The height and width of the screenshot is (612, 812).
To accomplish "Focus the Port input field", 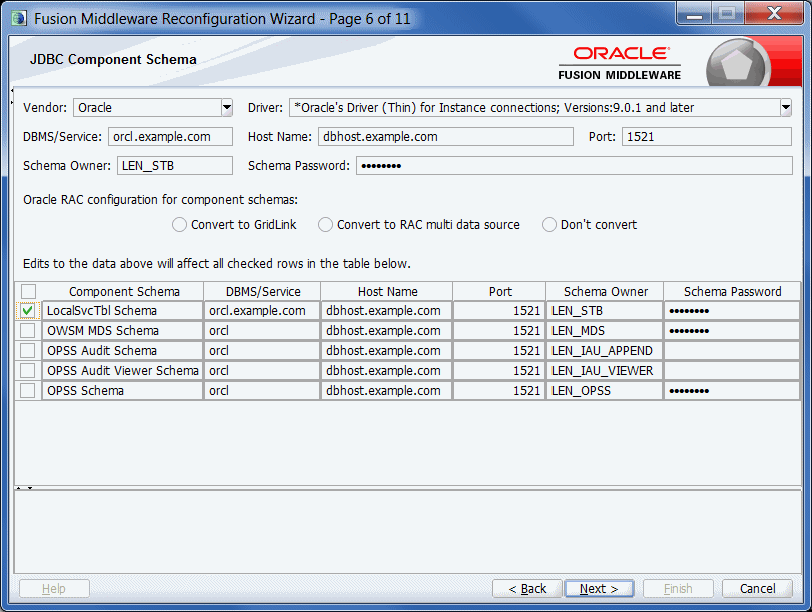I will [706, 137].
